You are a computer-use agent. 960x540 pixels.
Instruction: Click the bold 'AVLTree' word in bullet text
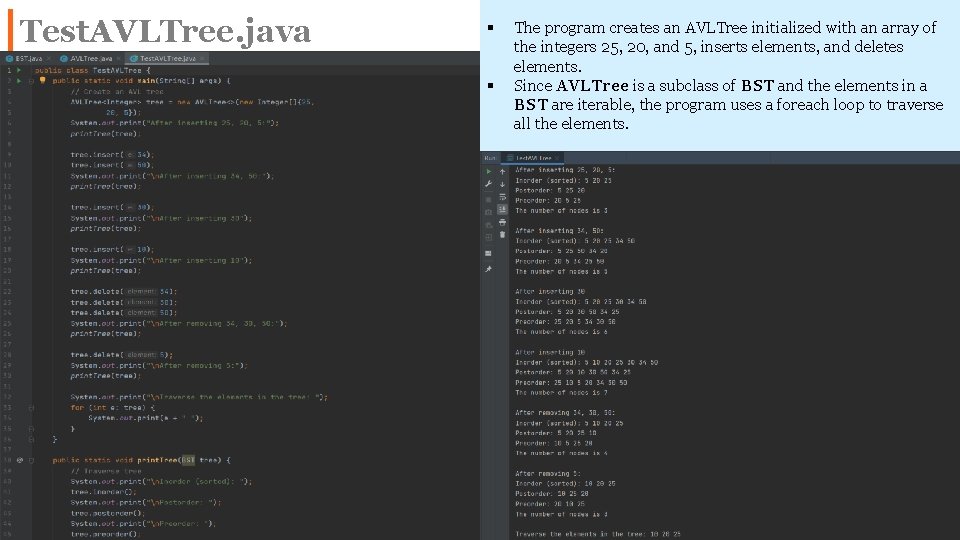(x=592, y=86)
